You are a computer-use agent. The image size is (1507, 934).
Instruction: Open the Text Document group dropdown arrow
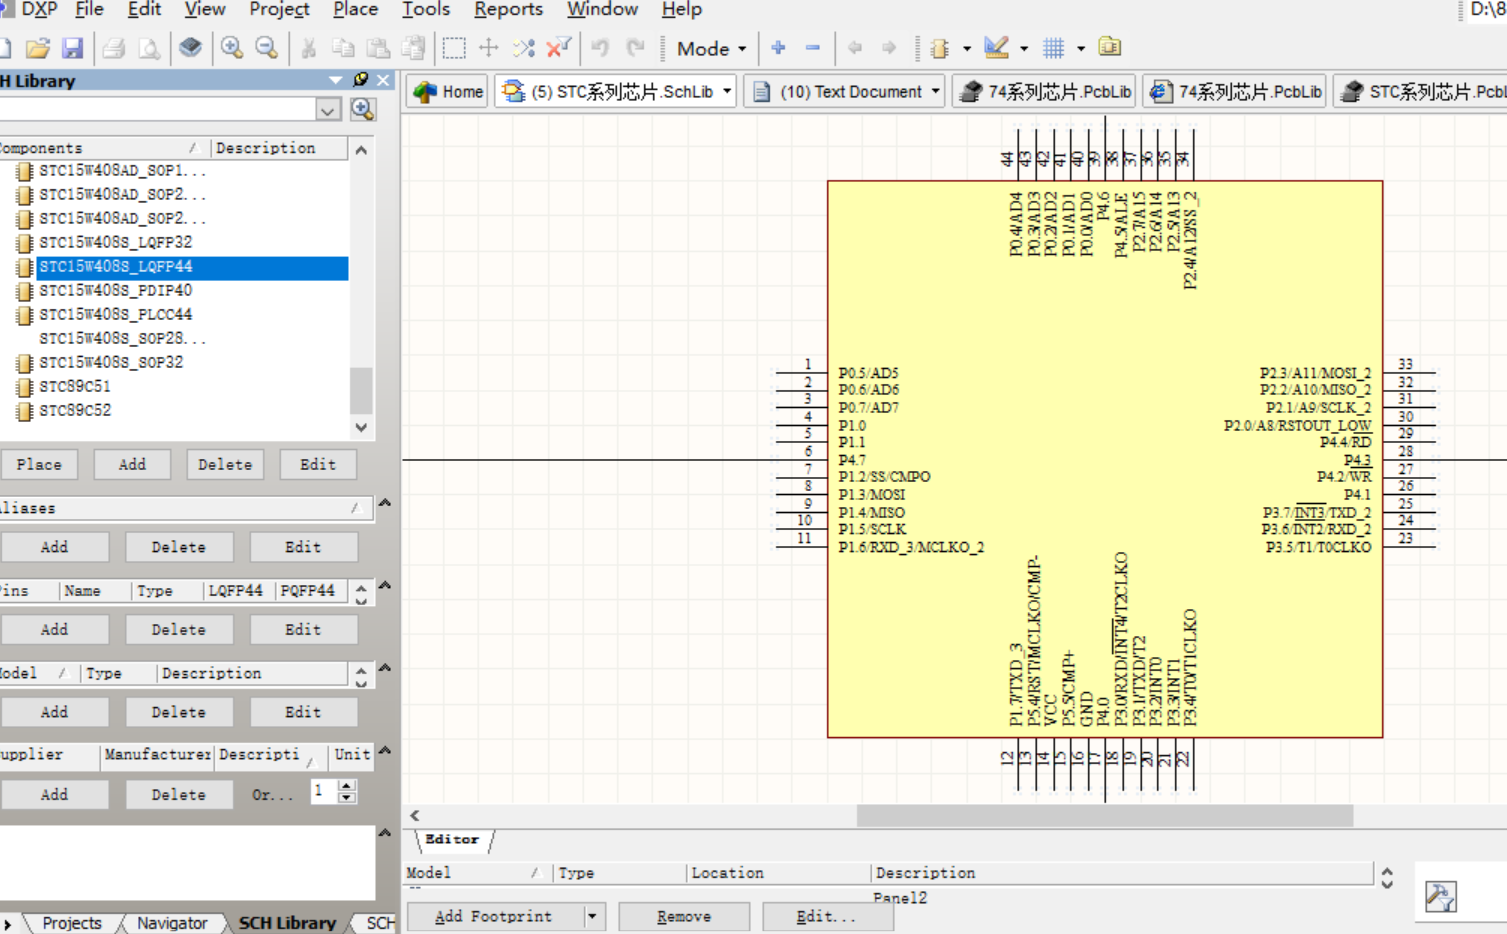(935, 92)
